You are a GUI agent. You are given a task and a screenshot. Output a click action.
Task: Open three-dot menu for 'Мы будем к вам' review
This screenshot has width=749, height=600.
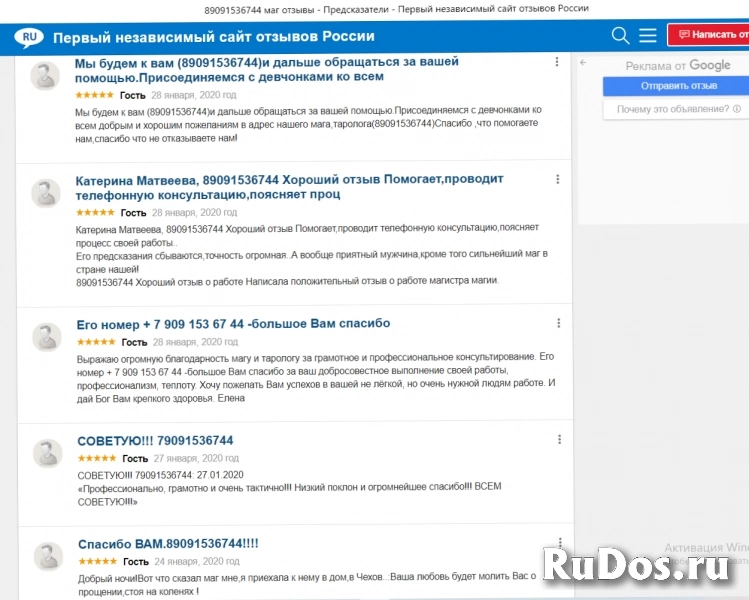tap(557, 62)
